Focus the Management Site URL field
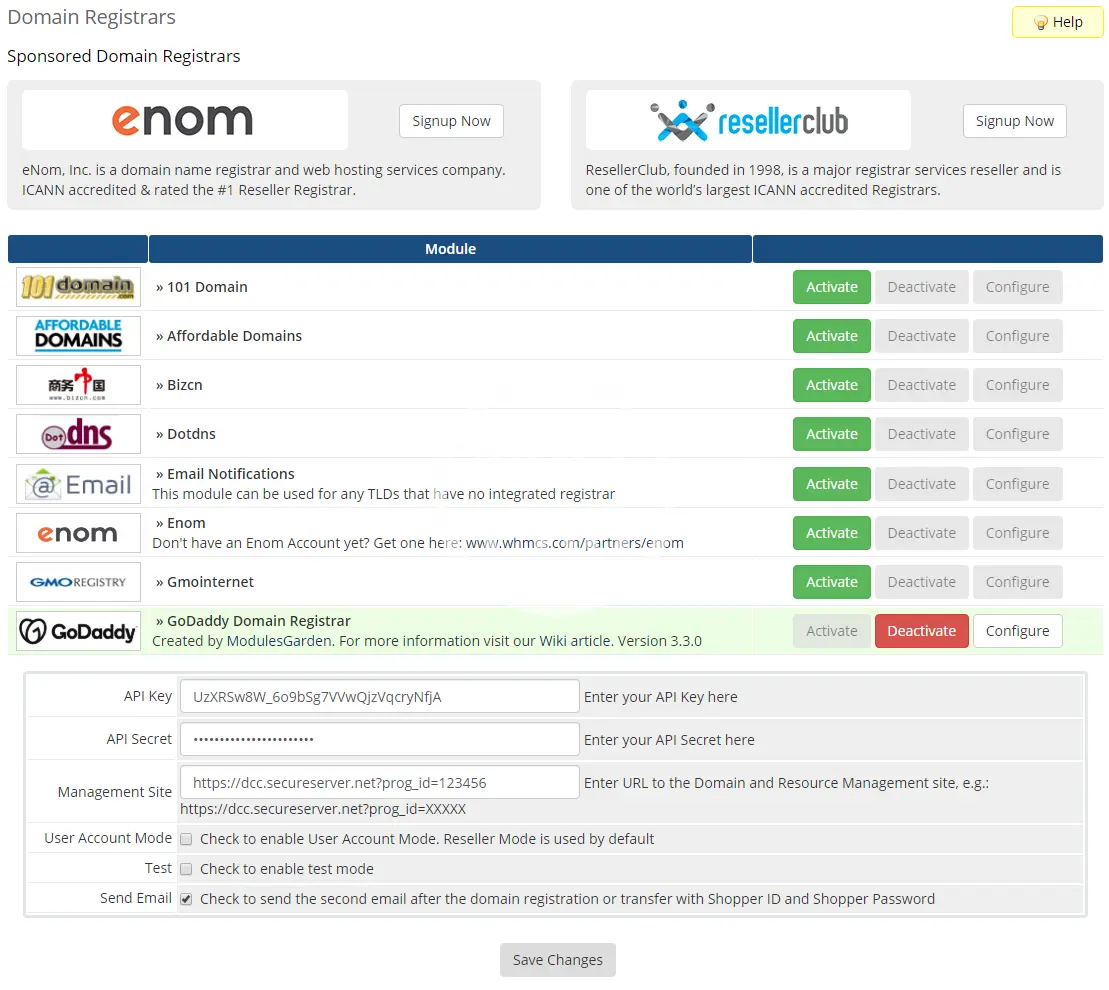The height and width of the screenshot is (990, 1109). click(x=379, y=783)
